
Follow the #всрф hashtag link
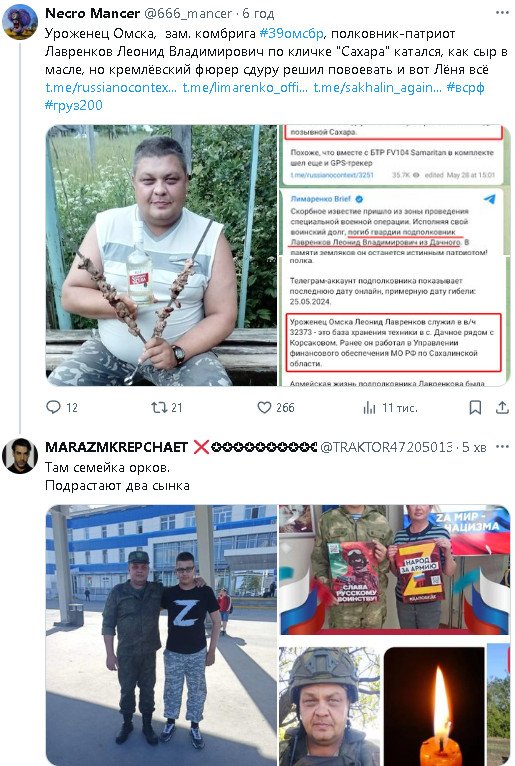point(465,87)
